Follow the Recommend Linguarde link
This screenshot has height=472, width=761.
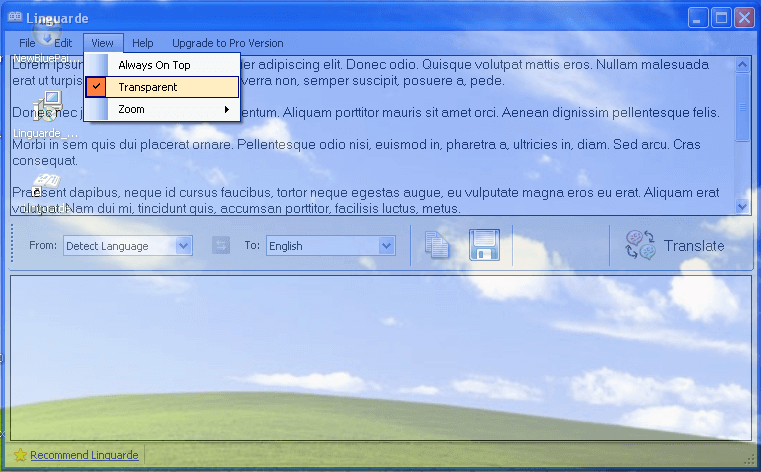coord(84,455)
